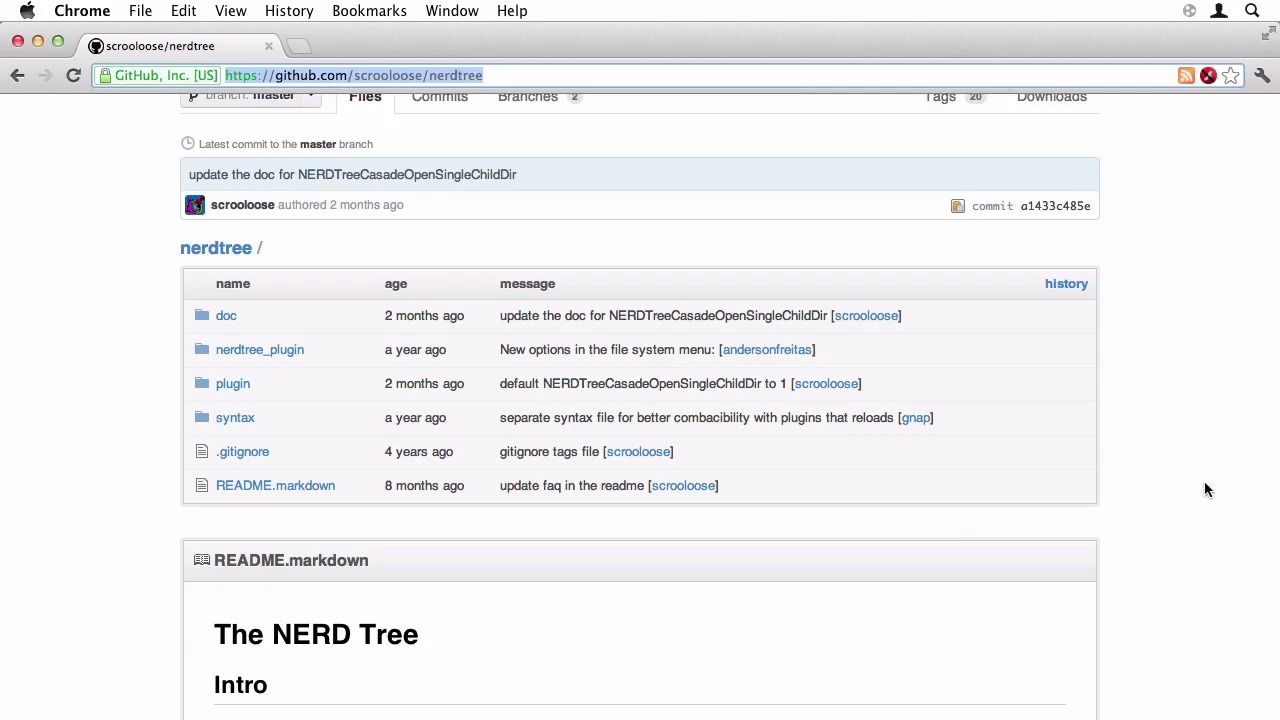Open the syntax folder link
Viewport: 1280px width, 720px height.
coord(235,418)
